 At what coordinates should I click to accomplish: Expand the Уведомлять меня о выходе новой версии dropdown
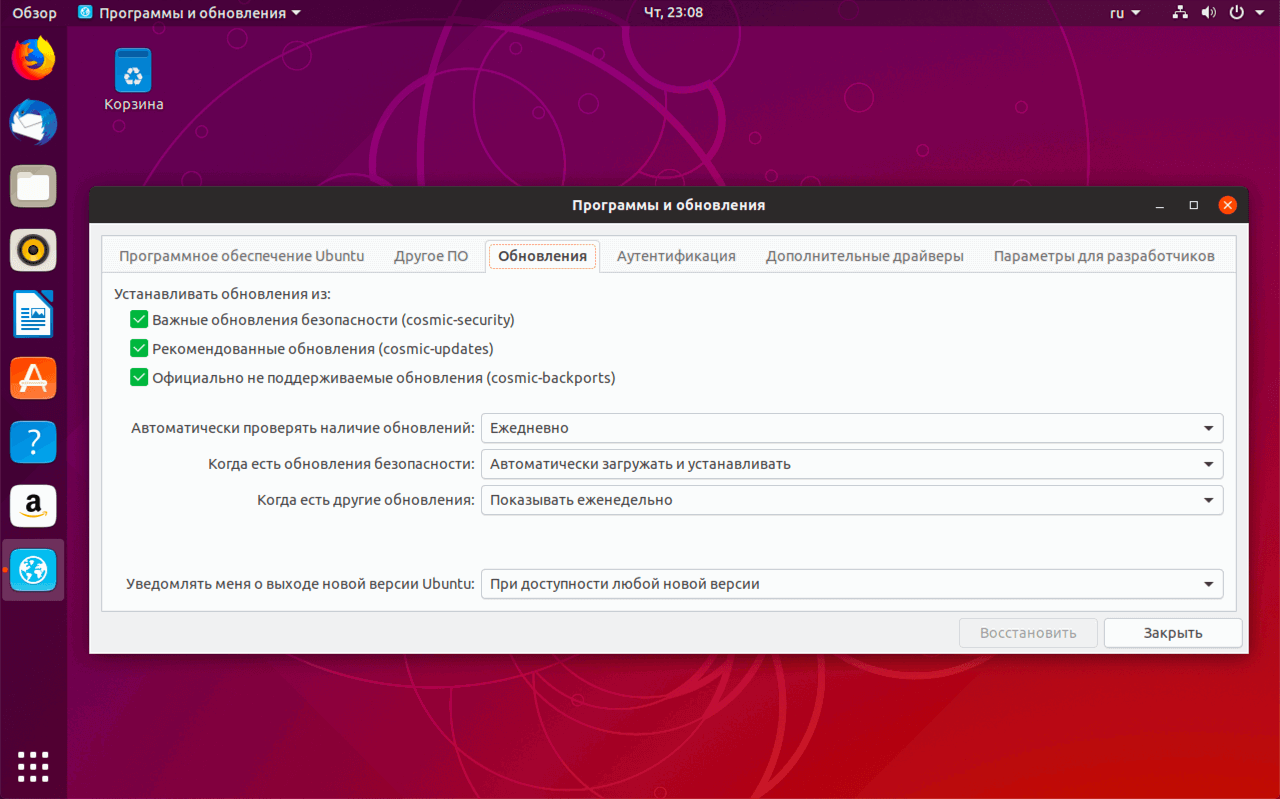click(x=852, y=584)
